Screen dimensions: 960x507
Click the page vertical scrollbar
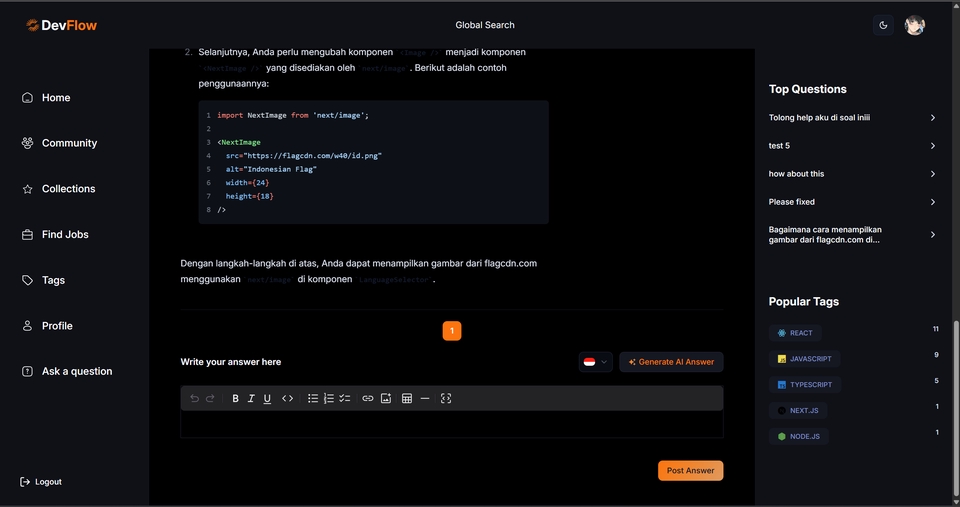[956, 407]
